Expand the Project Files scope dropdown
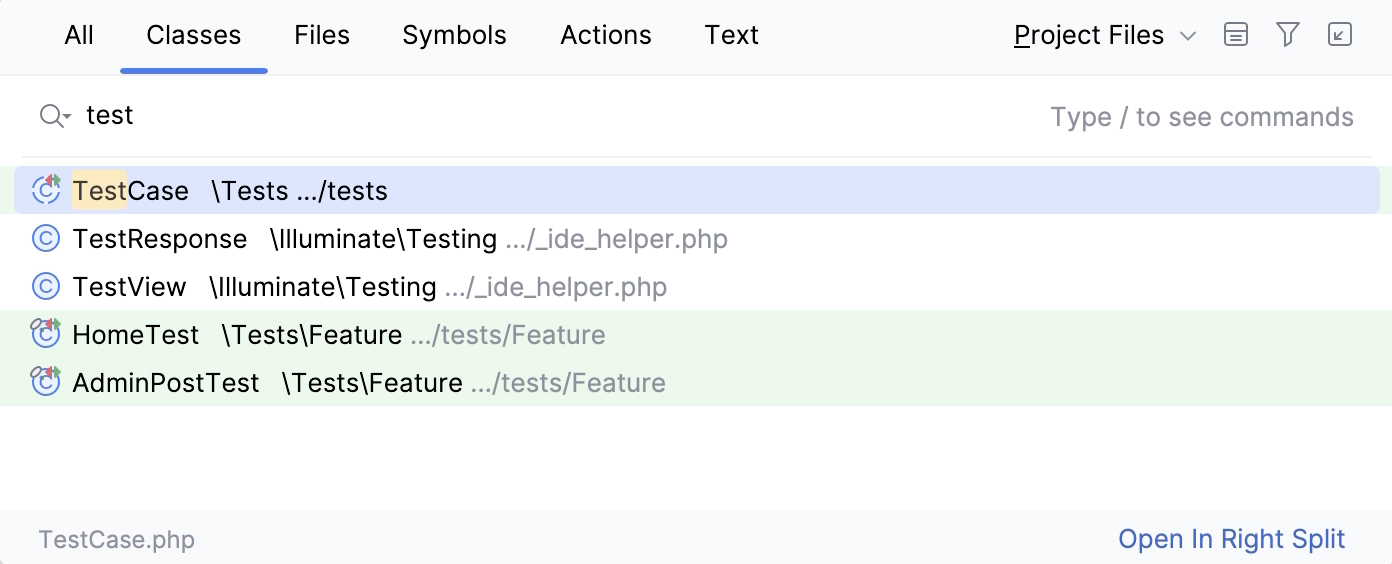Image resolution: width=1392 pixels, height=564 pixels. click(1104, 35)
